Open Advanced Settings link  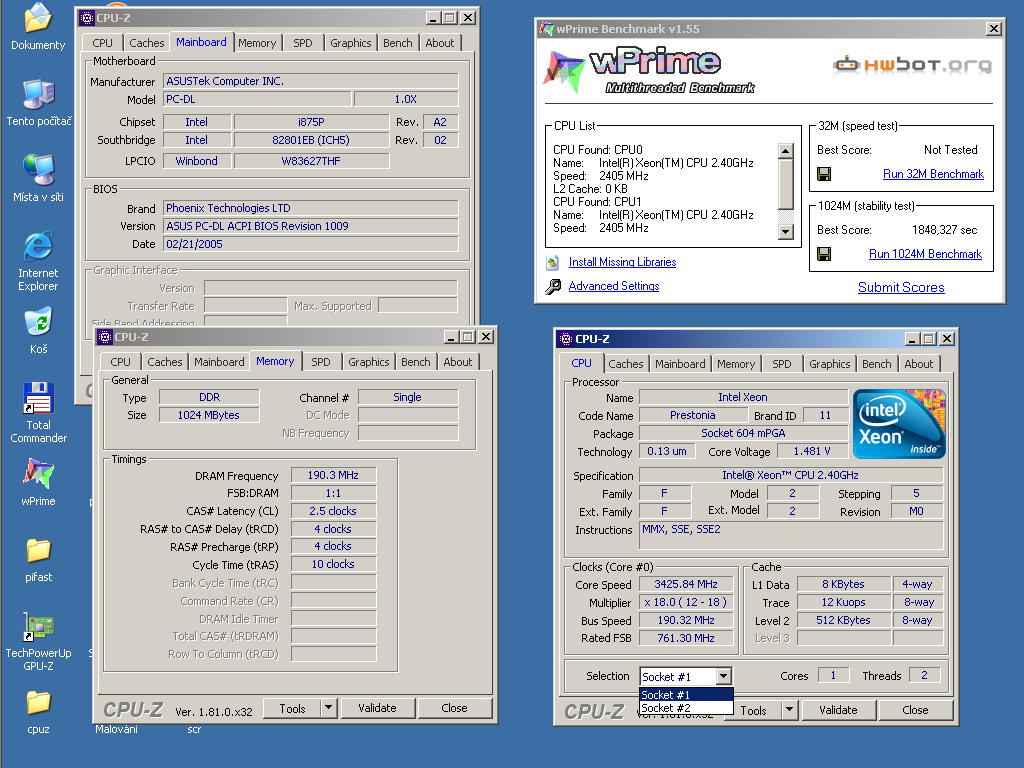[x=614, y=286]
